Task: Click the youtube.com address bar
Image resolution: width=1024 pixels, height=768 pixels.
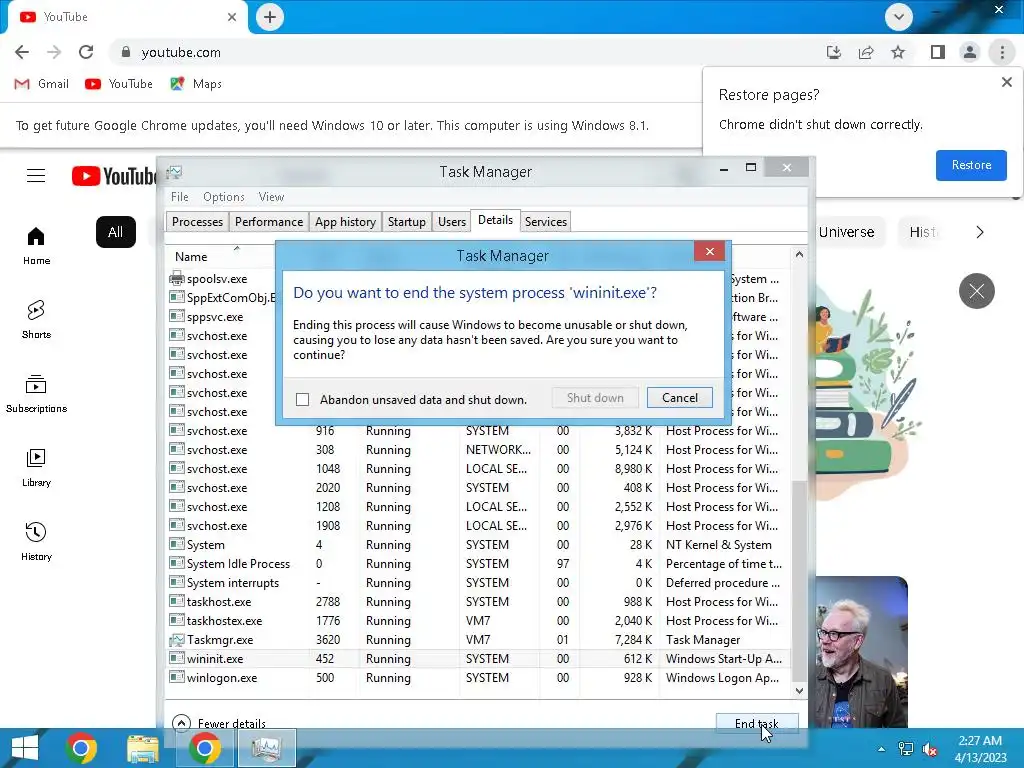Action: click(x=464, y=52)
